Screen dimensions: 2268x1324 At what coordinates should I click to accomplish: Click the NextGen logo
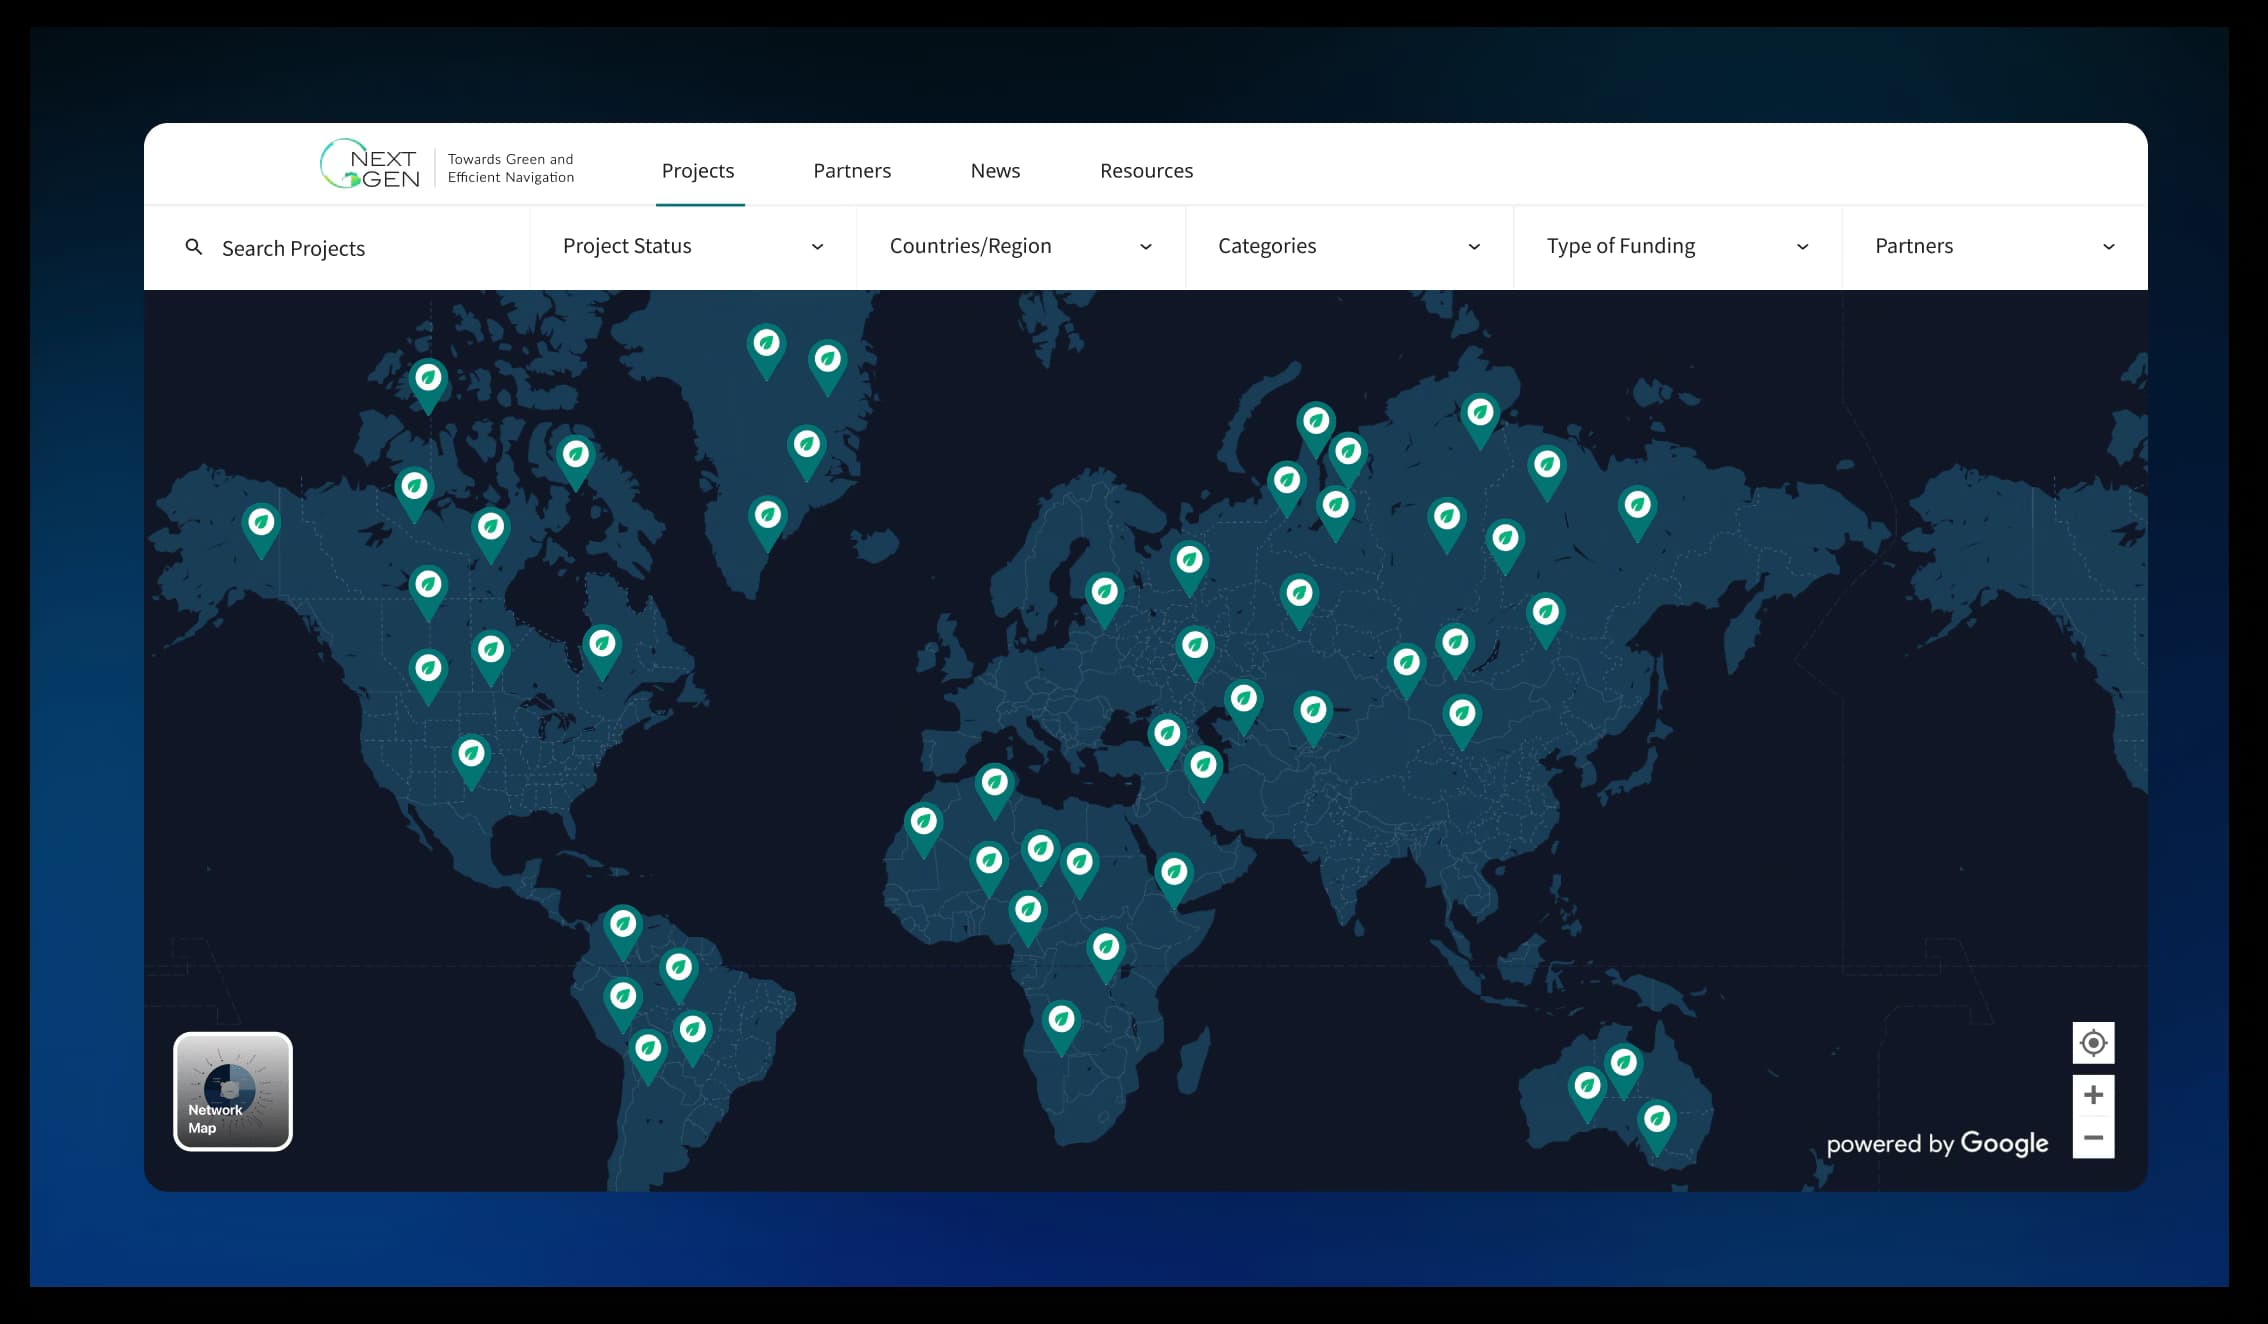pos(370,164)
